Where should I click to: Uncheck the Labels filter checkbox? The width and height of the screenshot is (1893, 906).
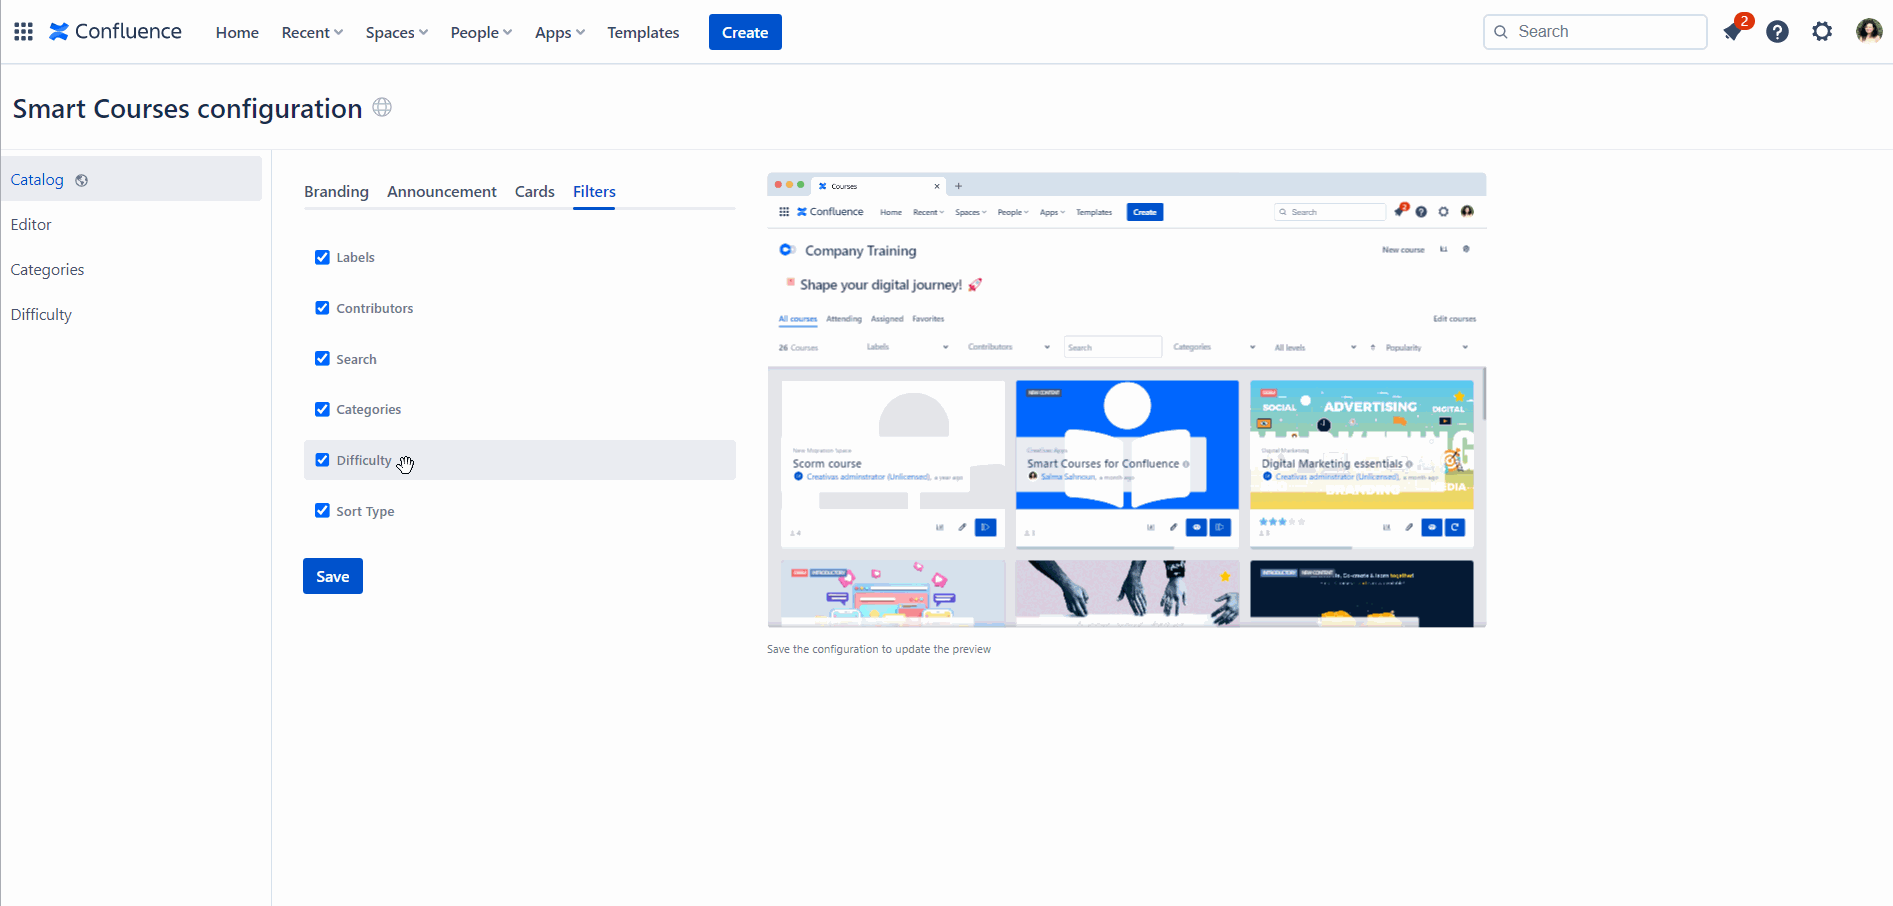coord(322,257)
